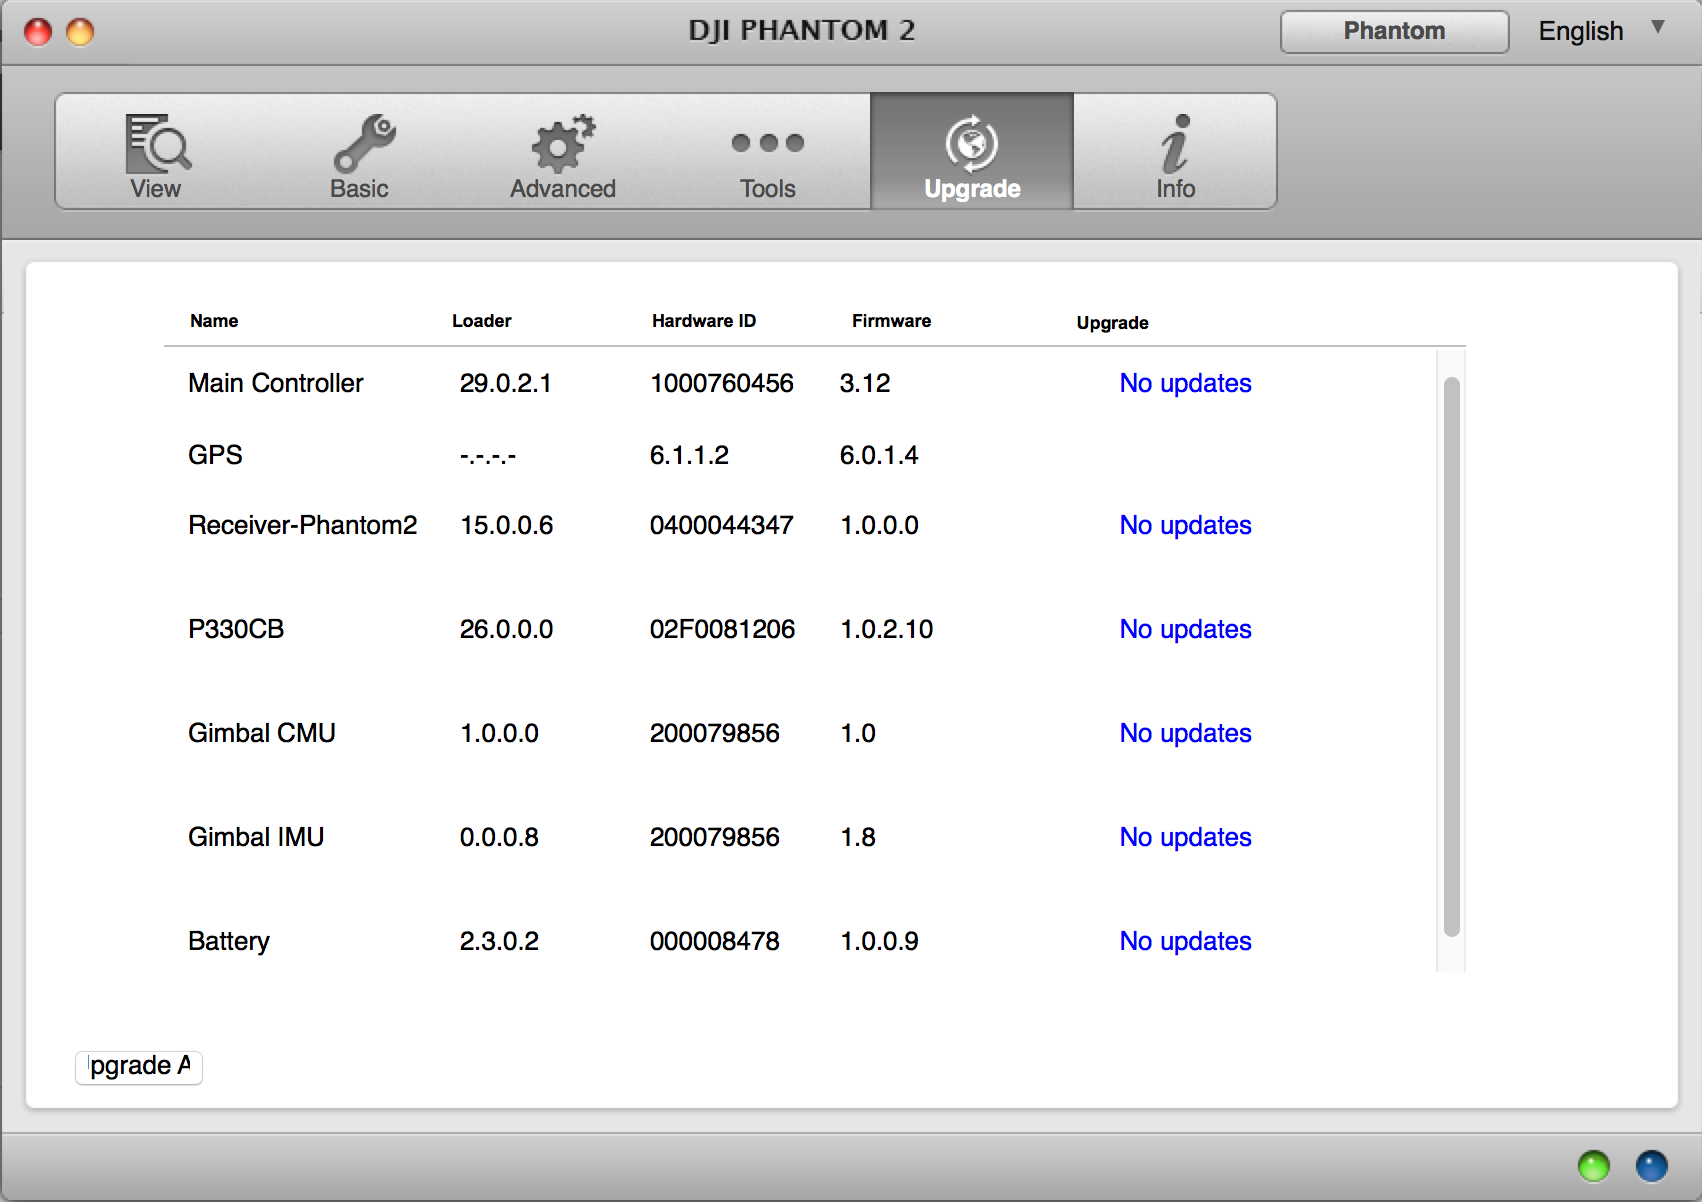
Task: Select the Receiver-Phantom2 row name
Action: [x=302, y=525]
